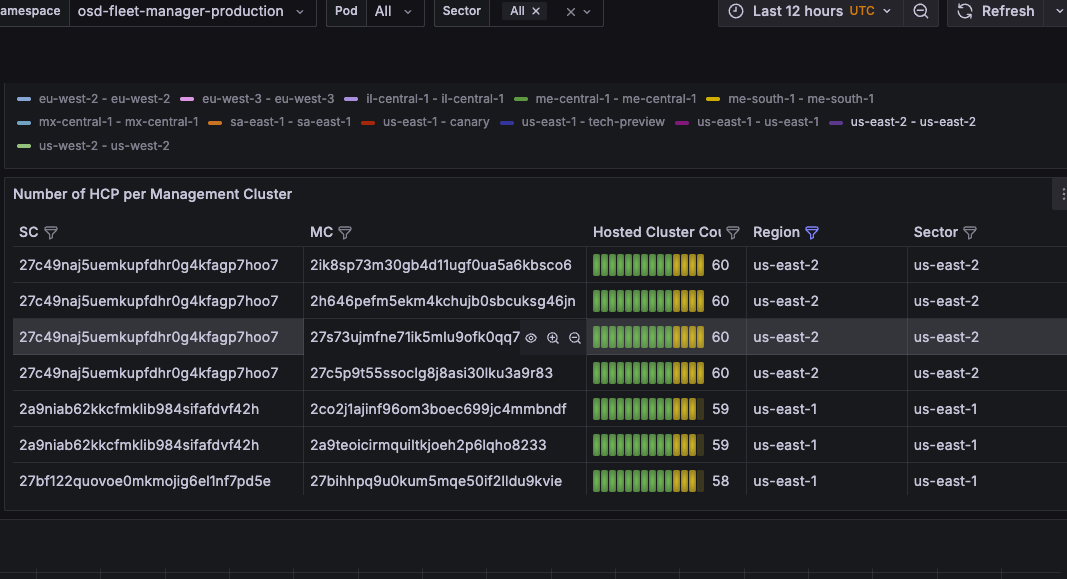This screenshot has width=1067, height=579.
Task: Zoom out the time range
Action: (921, 11)
